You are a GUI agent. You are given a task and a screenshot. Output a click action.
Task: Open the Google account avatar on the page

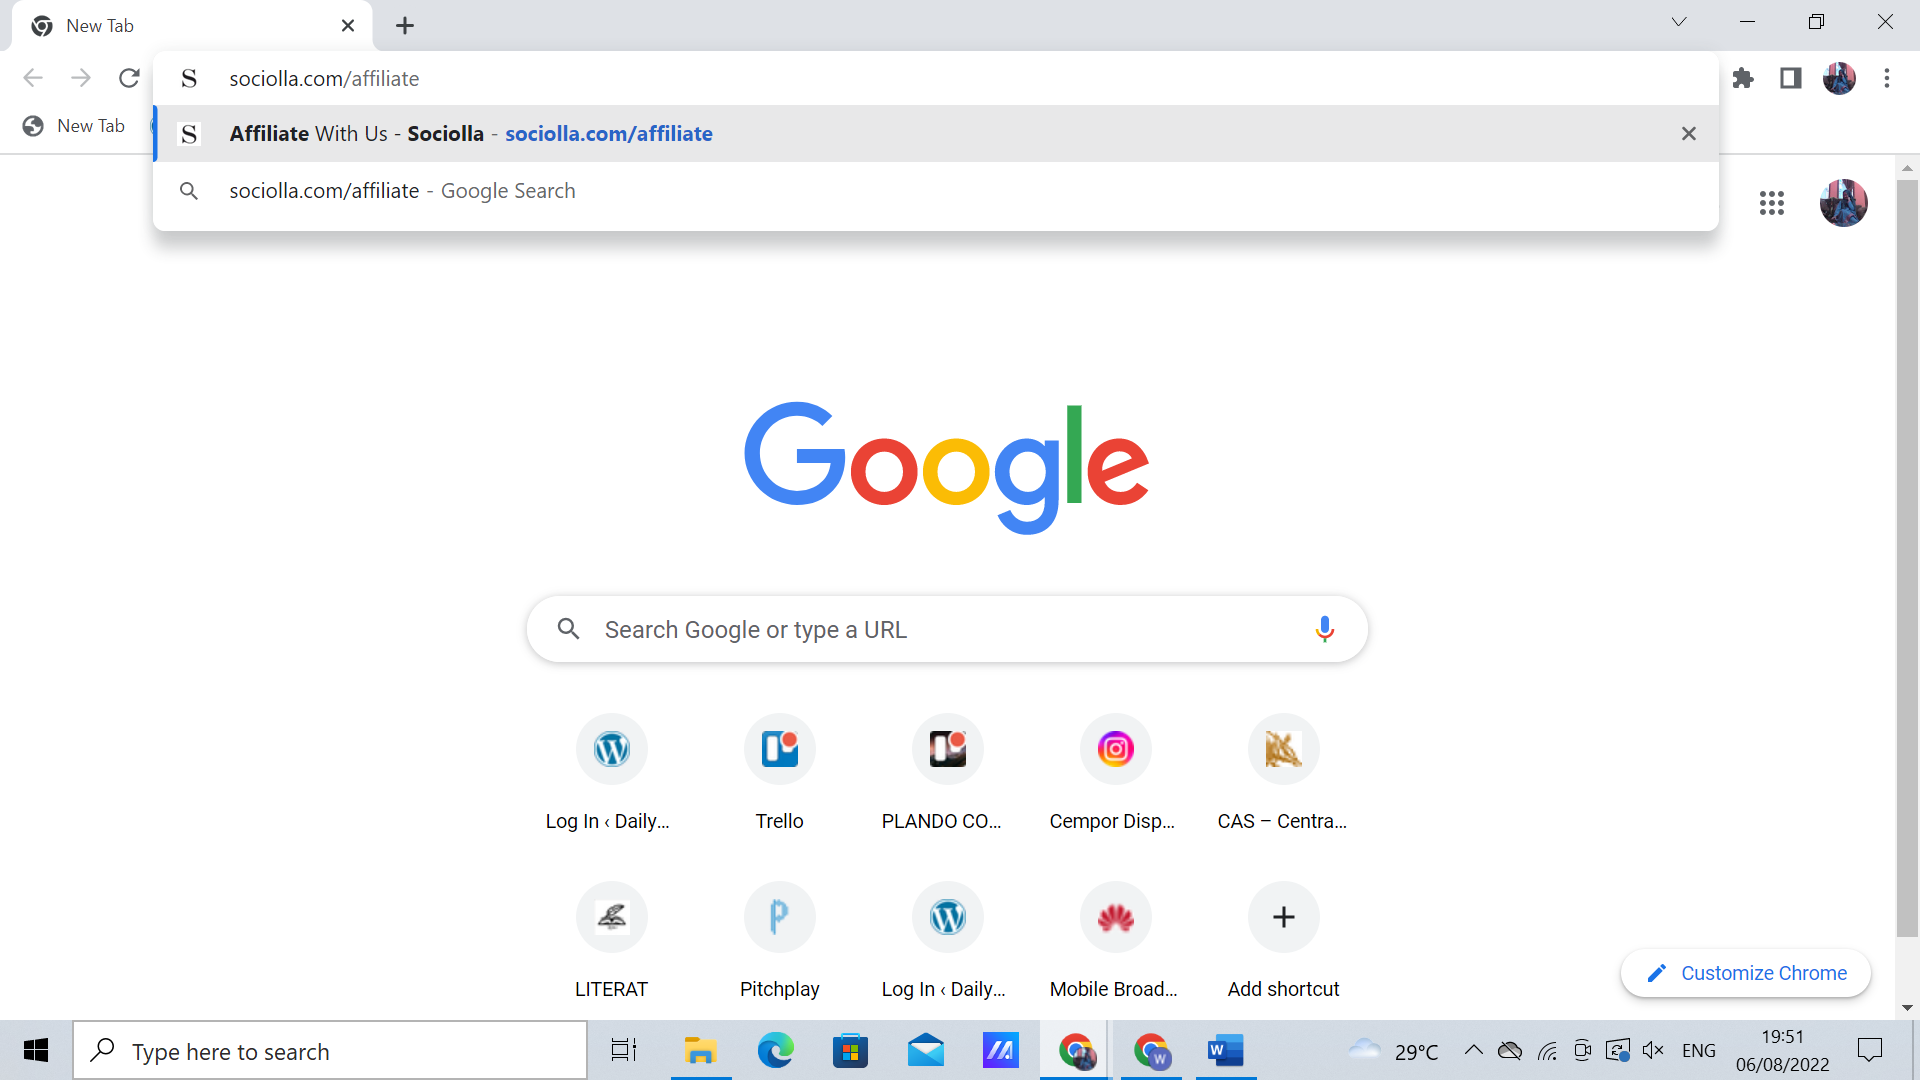click(x=1844, y=203)
